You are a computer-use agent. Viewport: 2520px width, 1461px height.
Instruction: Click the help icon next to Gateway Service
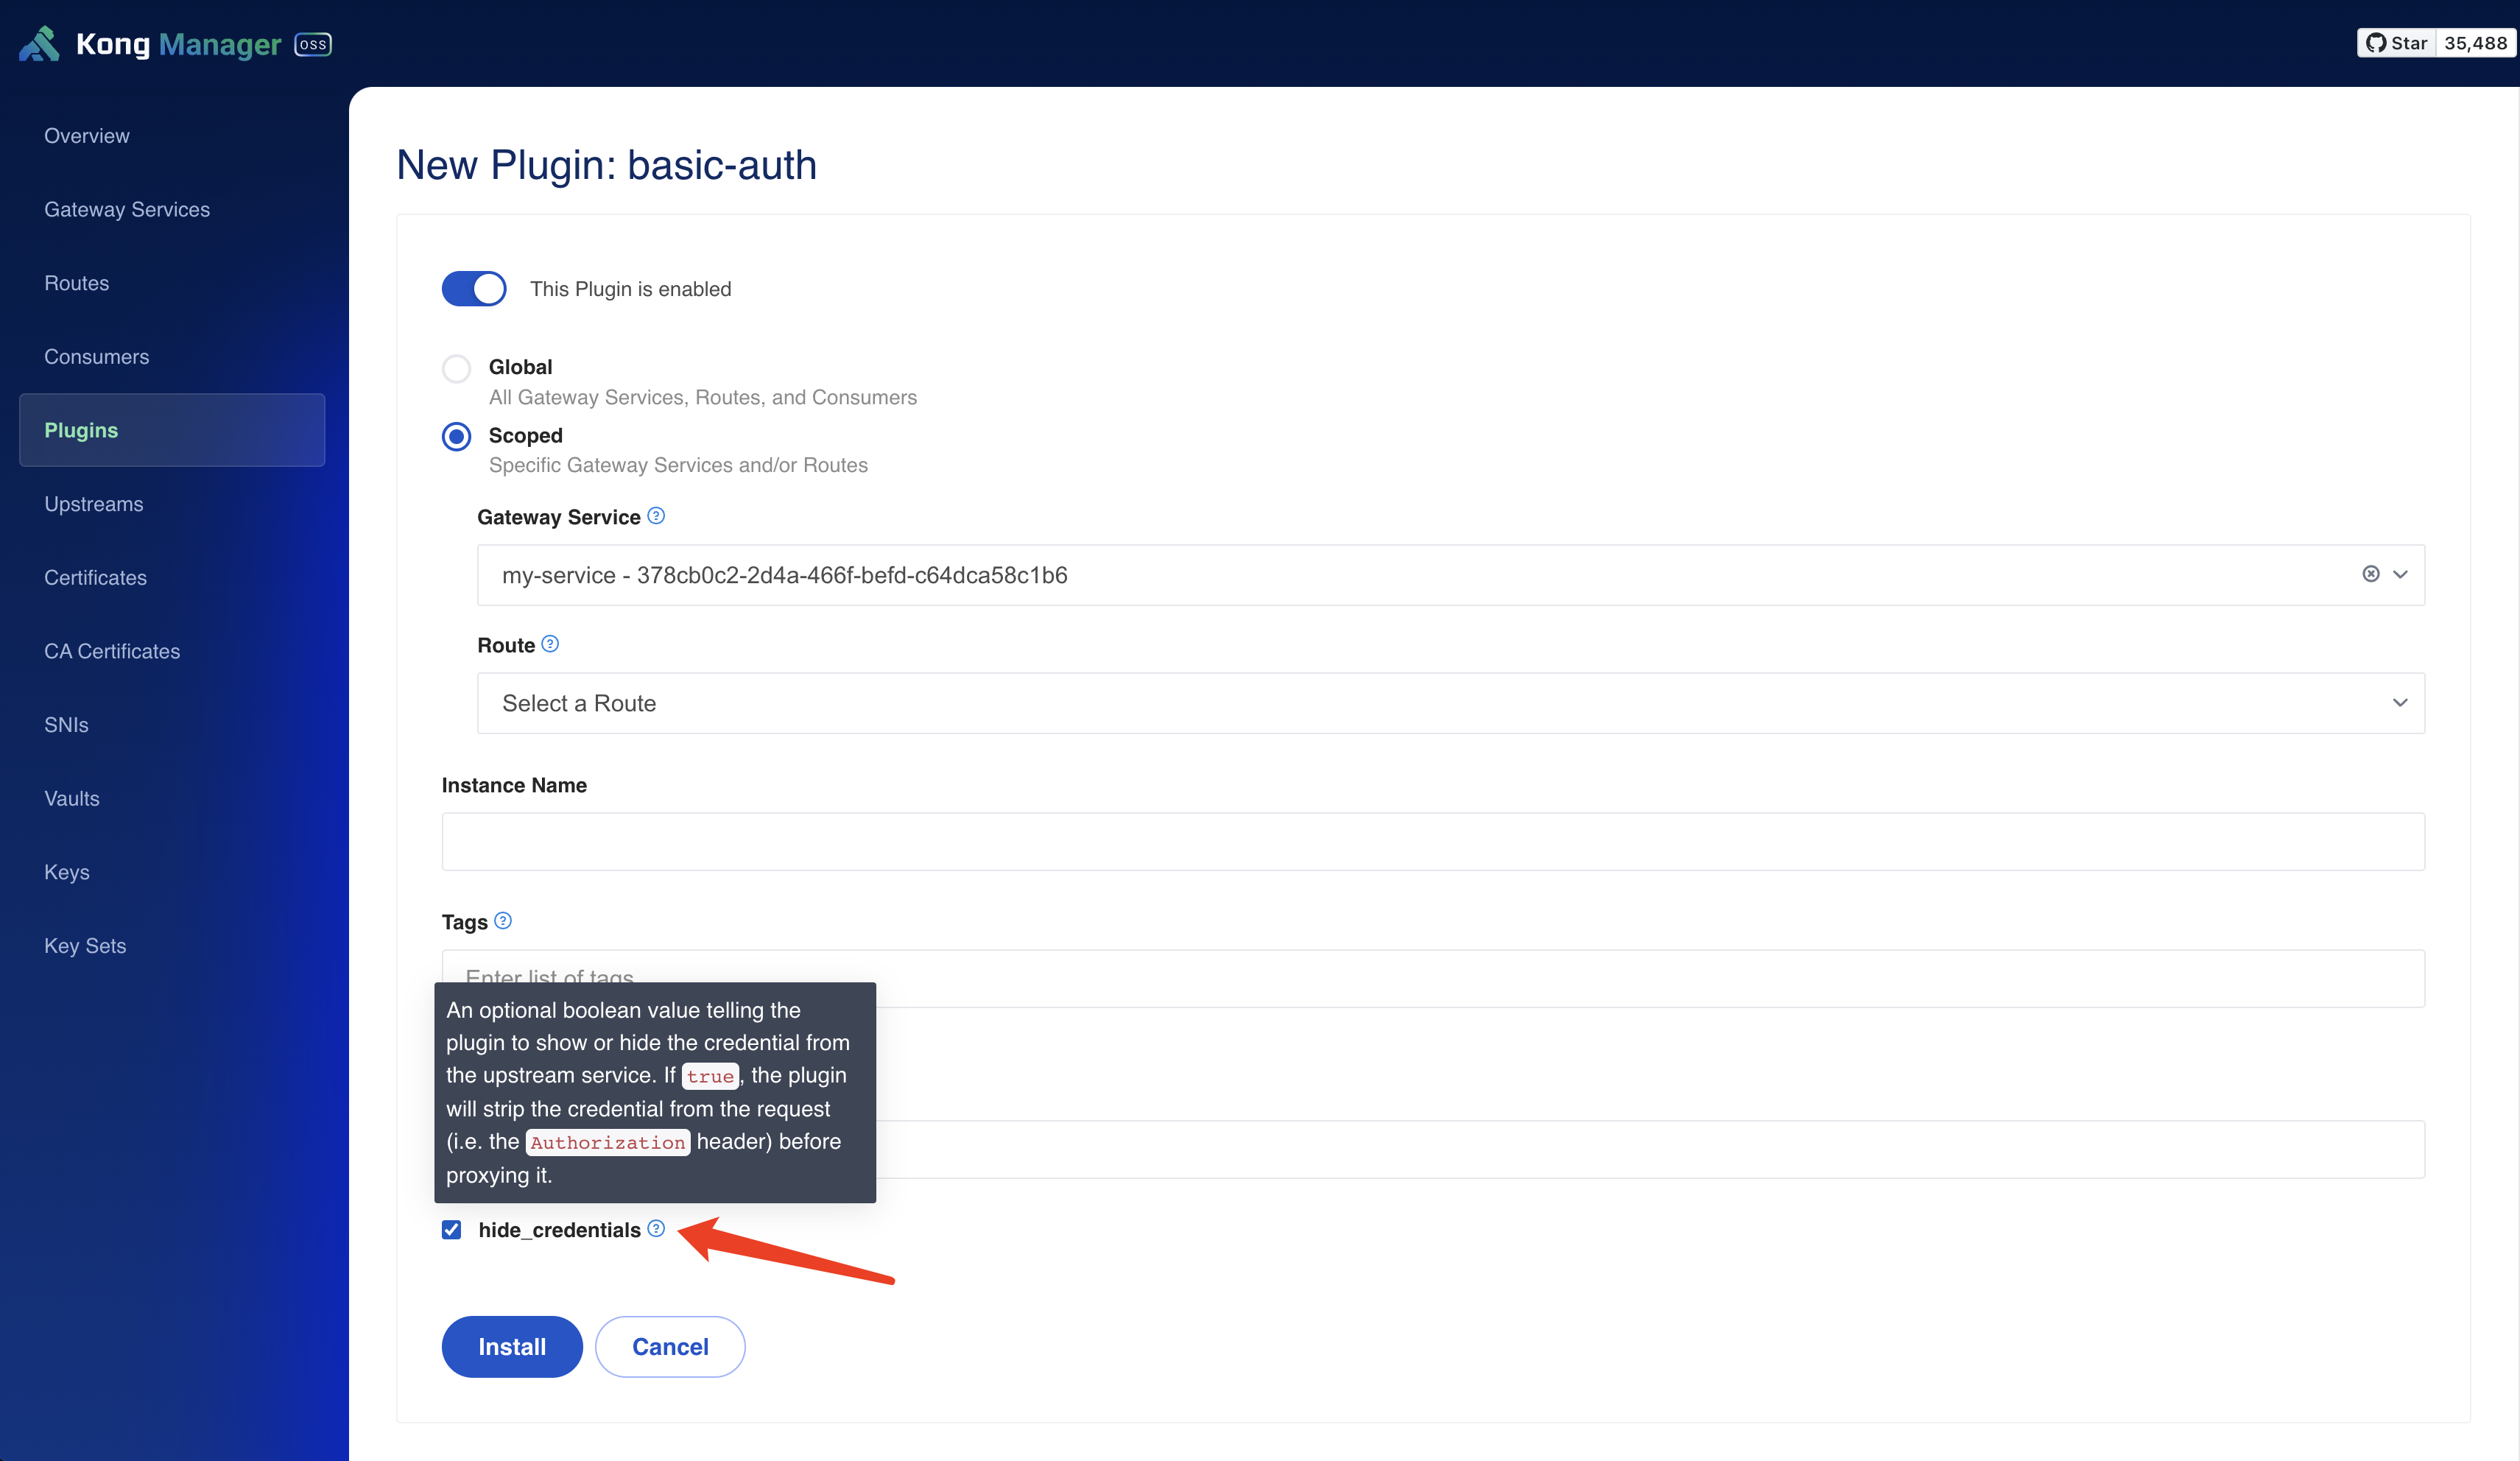coord(658,516)
